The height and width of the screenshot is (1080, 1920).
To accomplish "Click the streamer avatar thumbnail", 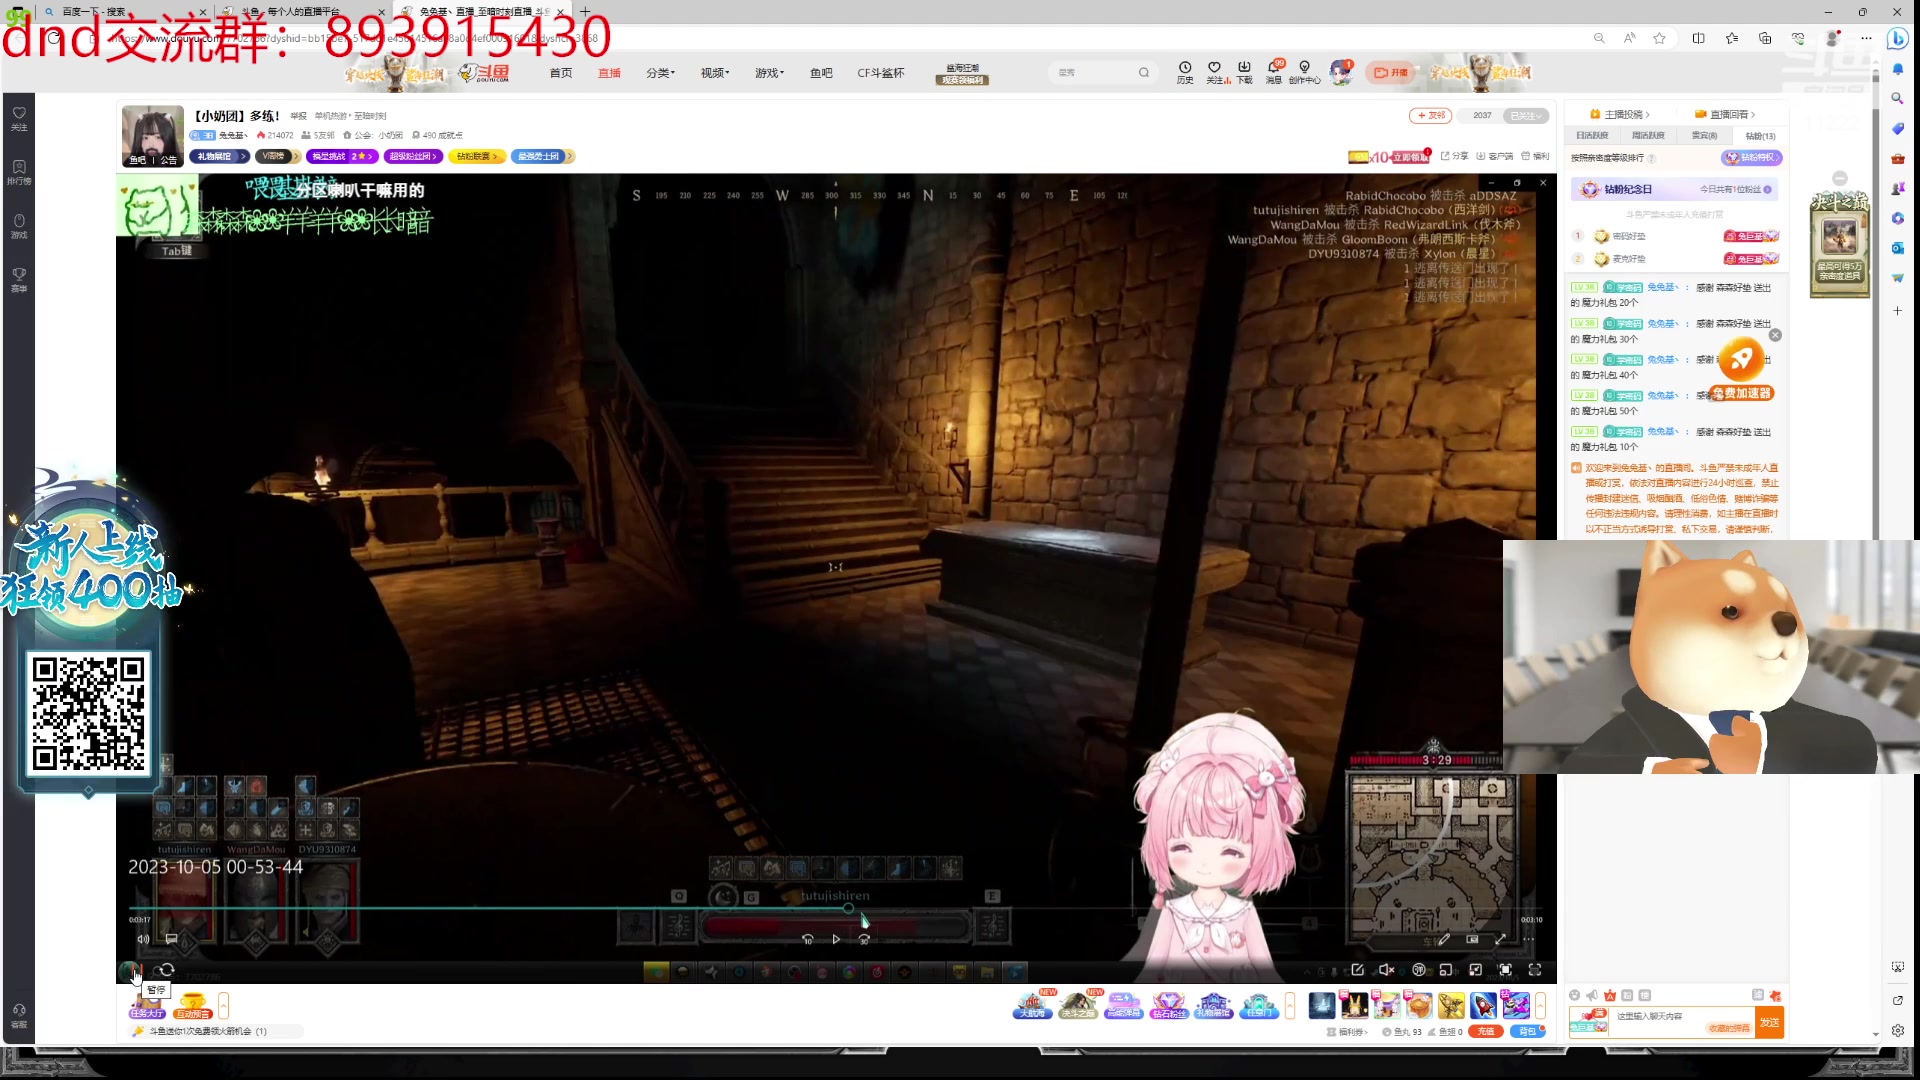I will (x=153, y=136).
